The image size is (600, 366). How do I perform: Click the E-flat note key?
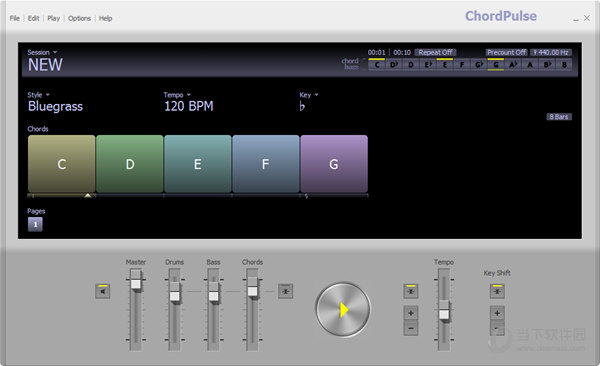(428, 65)
